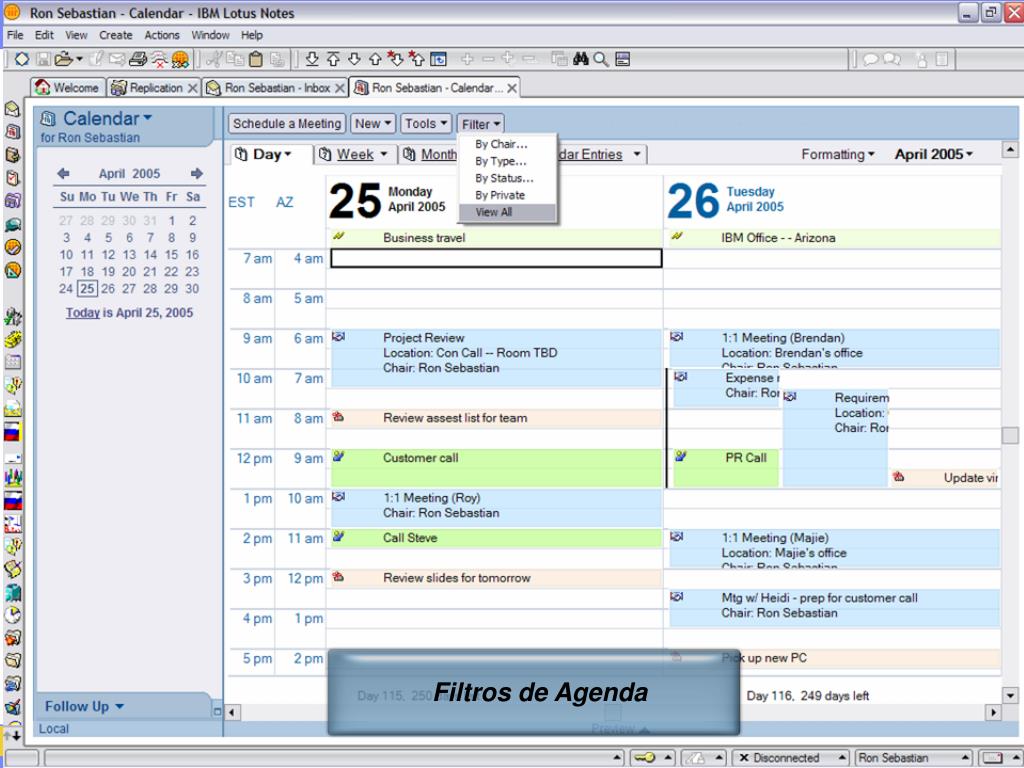Image resolution: width=1024 pixels, height=768 pixels.
Task: Select date 26 in mini calendar
Action: [x=108, y=289]
